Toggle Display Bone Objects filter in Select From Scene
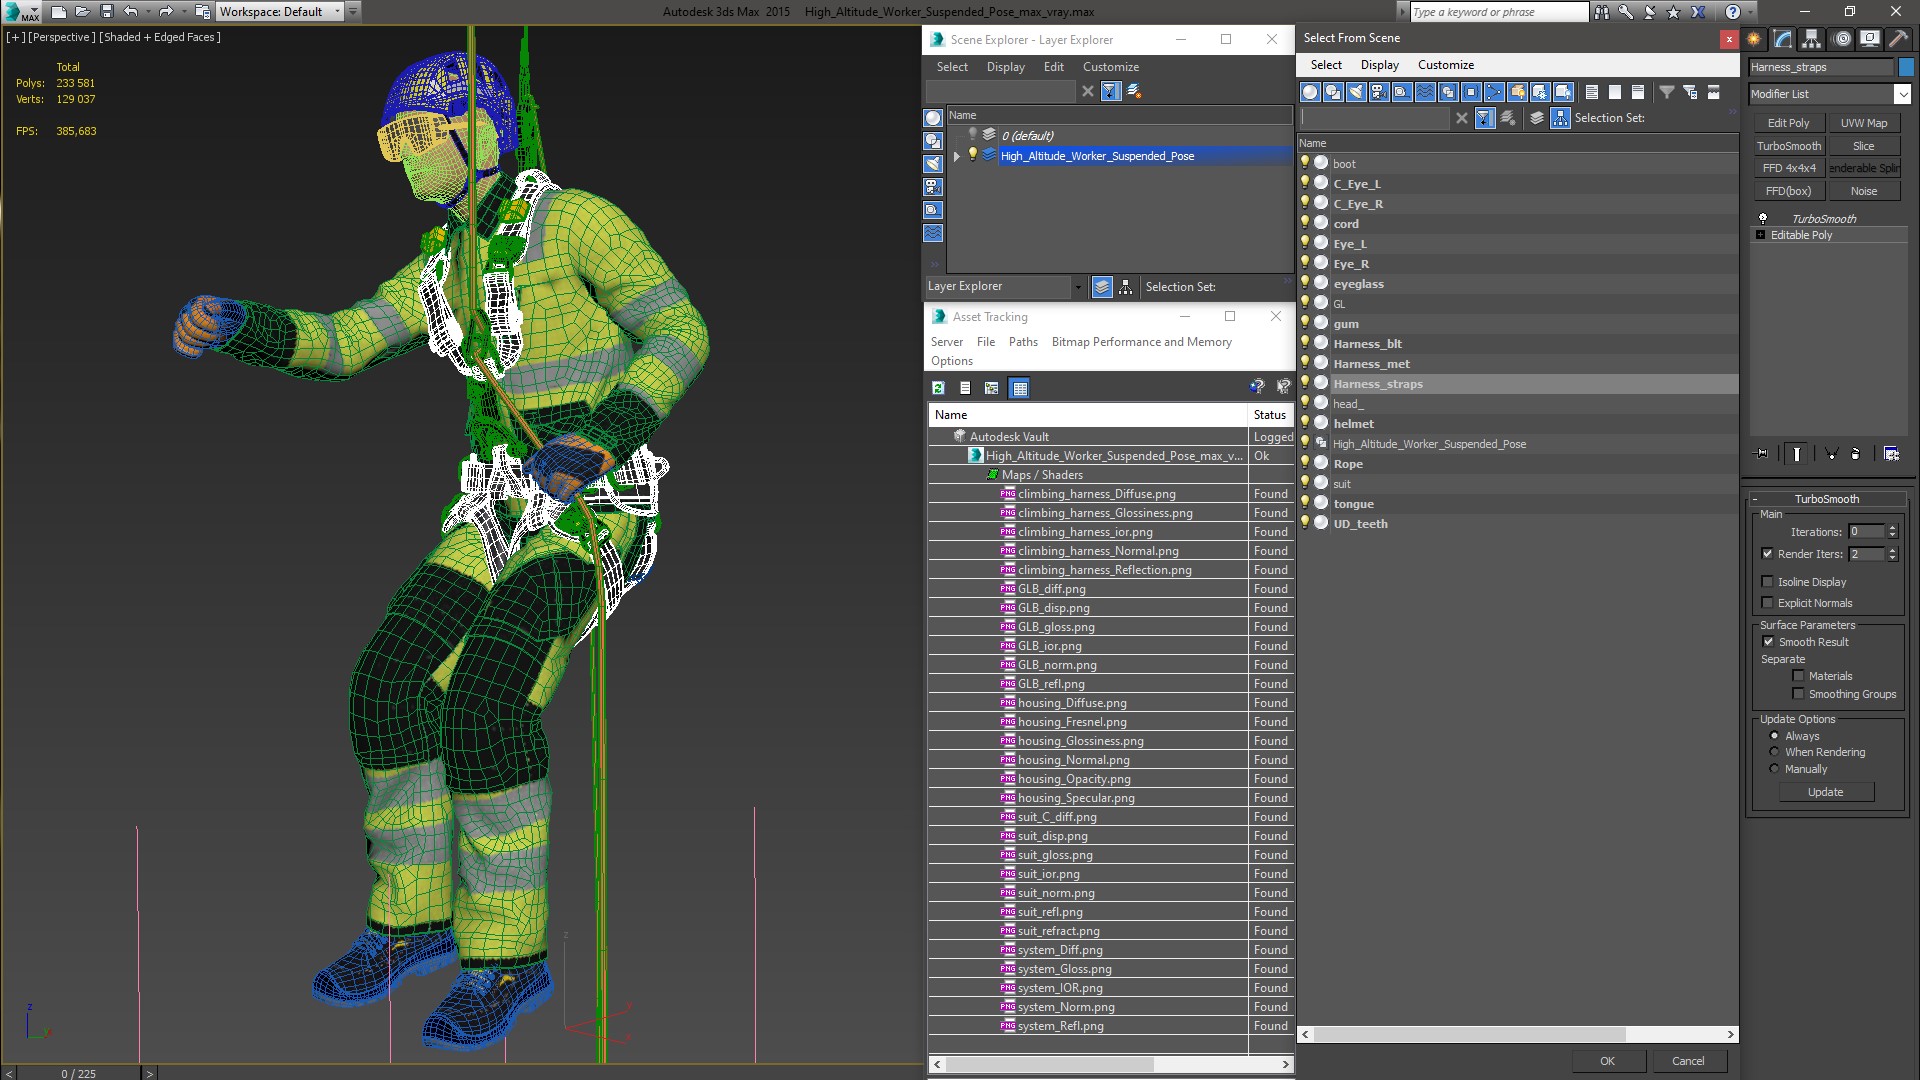The image size is (1920, 1080). point(1494,92)
